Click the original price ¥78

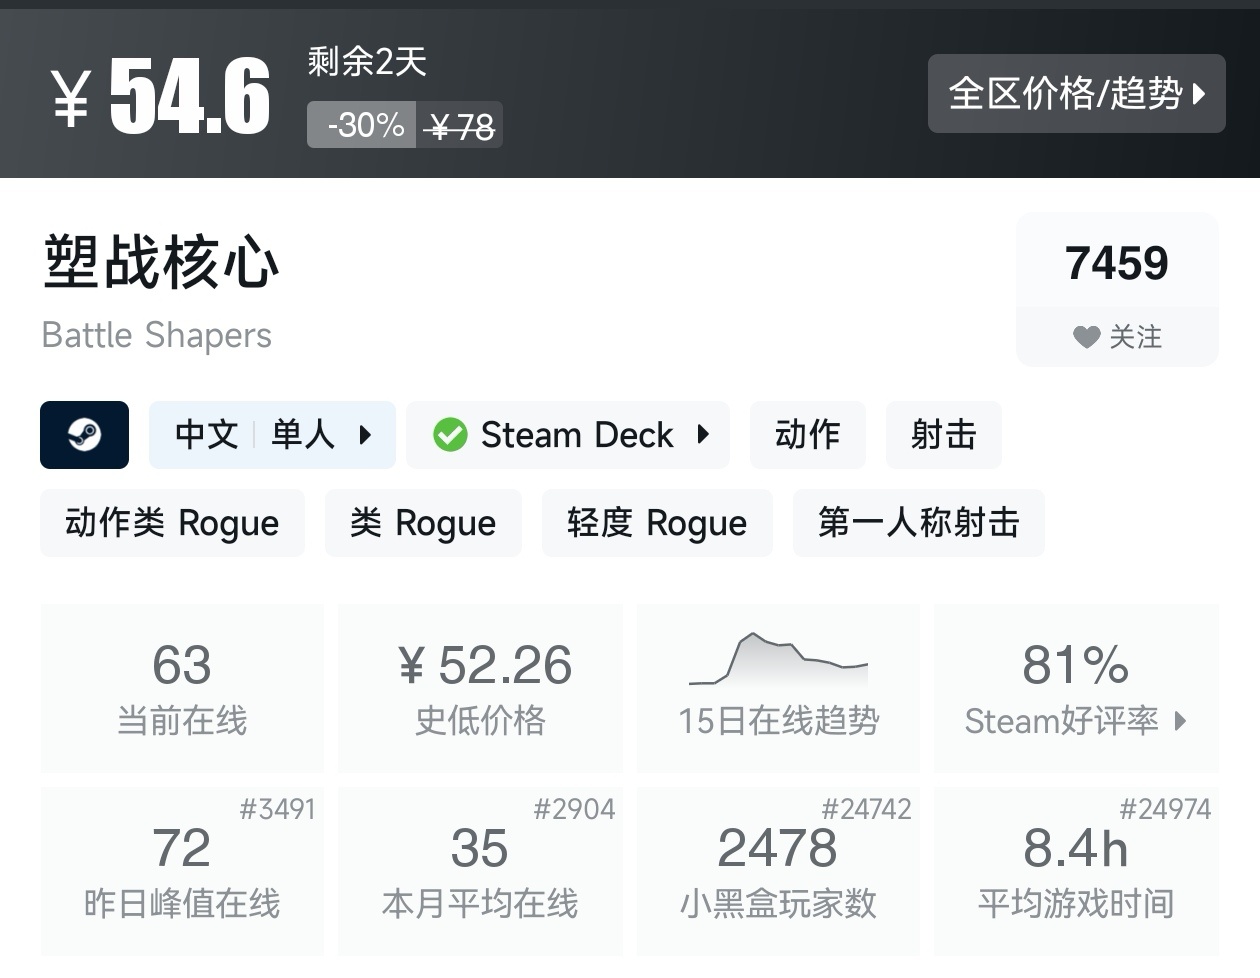[x=459, y=126]
